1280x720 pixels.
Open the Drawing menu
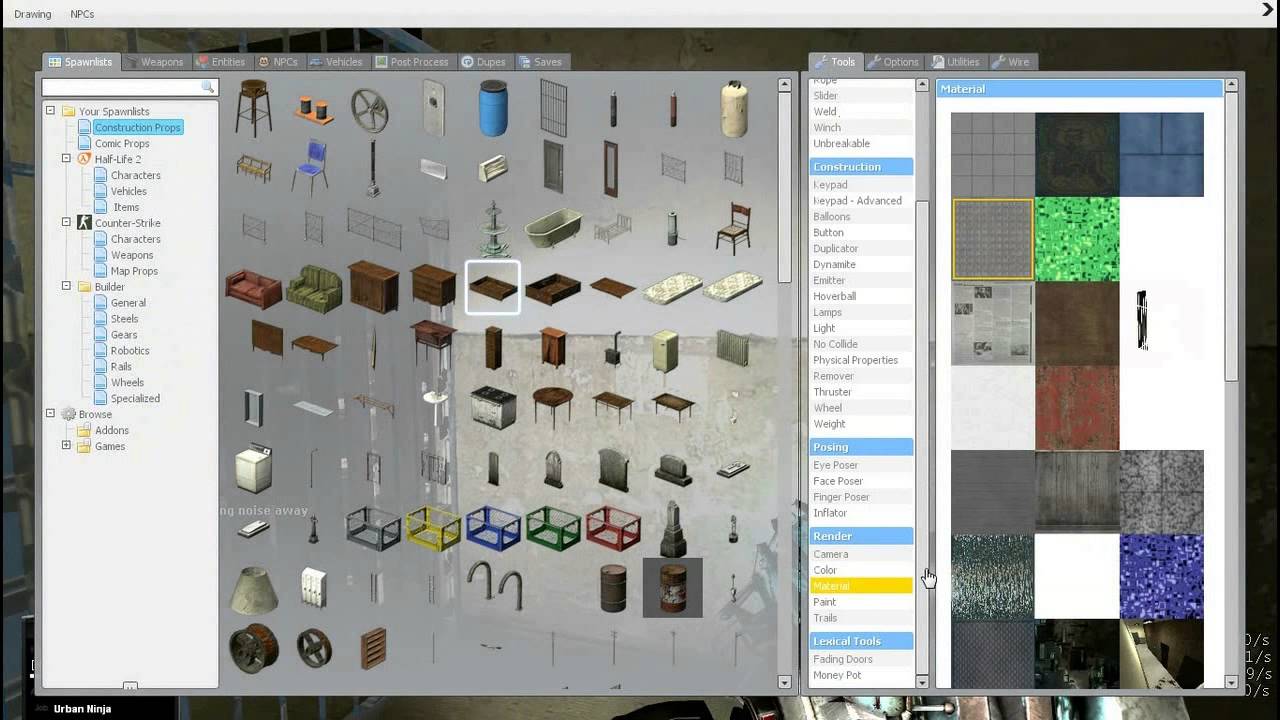[x=33, y=14]
